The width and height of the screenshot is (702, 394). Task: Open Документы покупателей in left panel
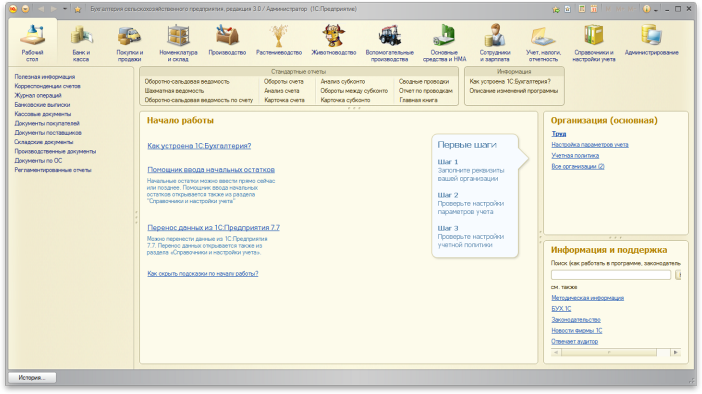pyautogui.click(x=47, y=123)
